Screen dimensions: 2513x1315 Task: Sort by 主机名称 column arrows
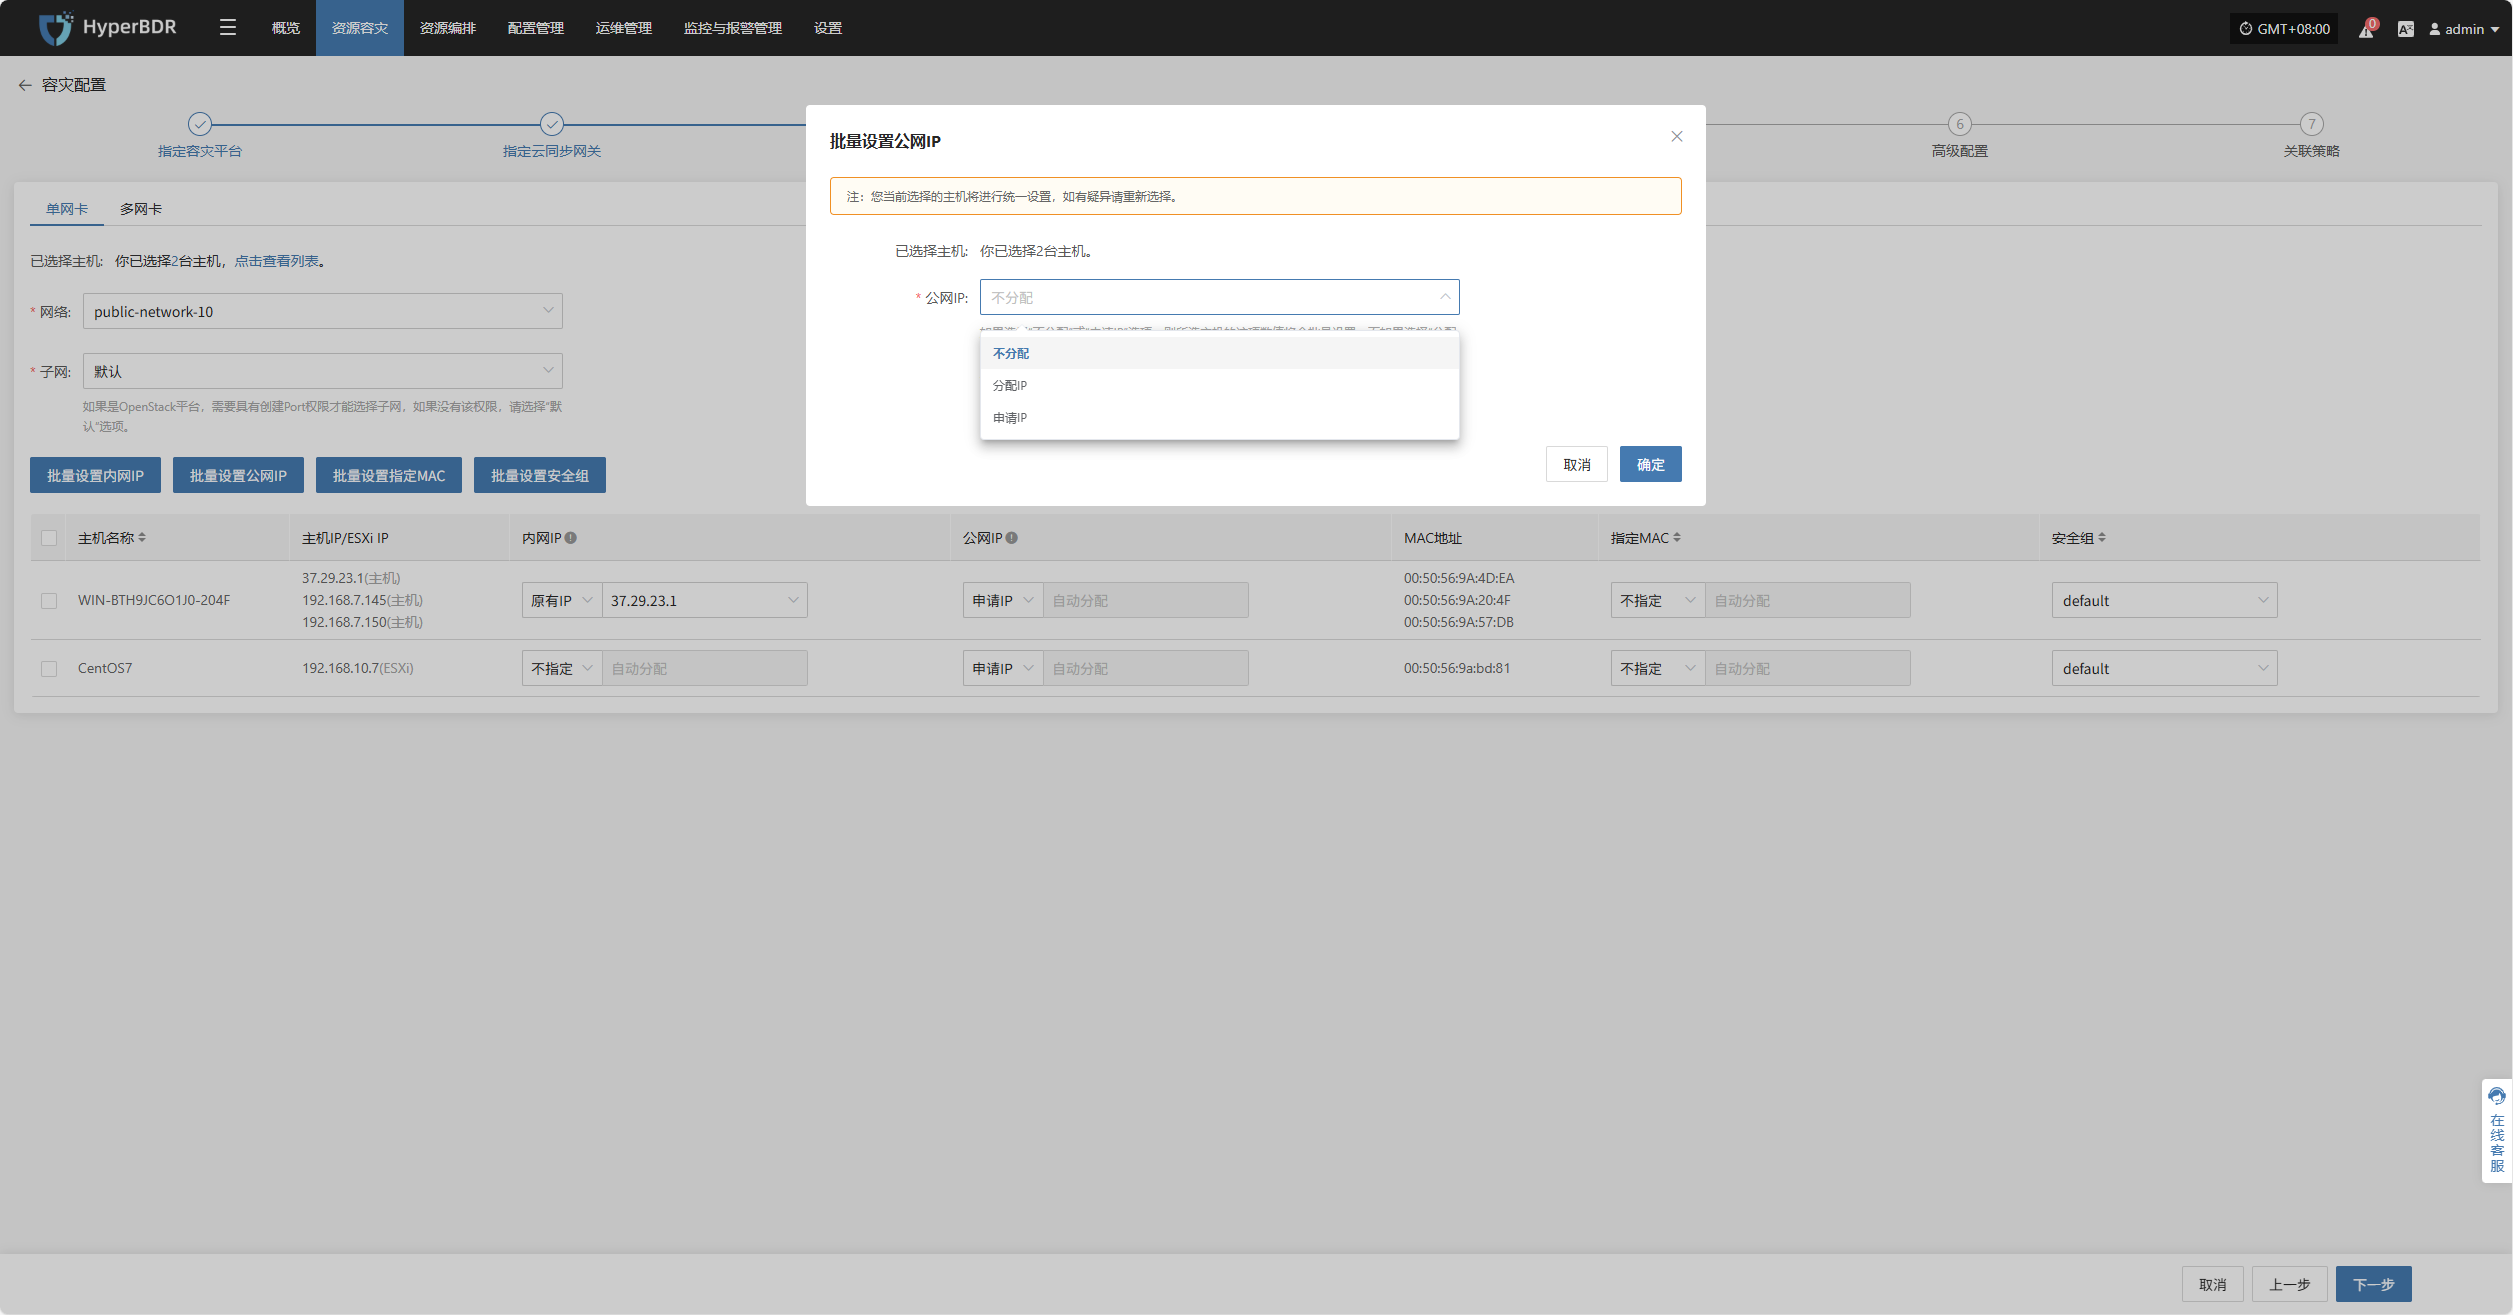tap(142, 538)
